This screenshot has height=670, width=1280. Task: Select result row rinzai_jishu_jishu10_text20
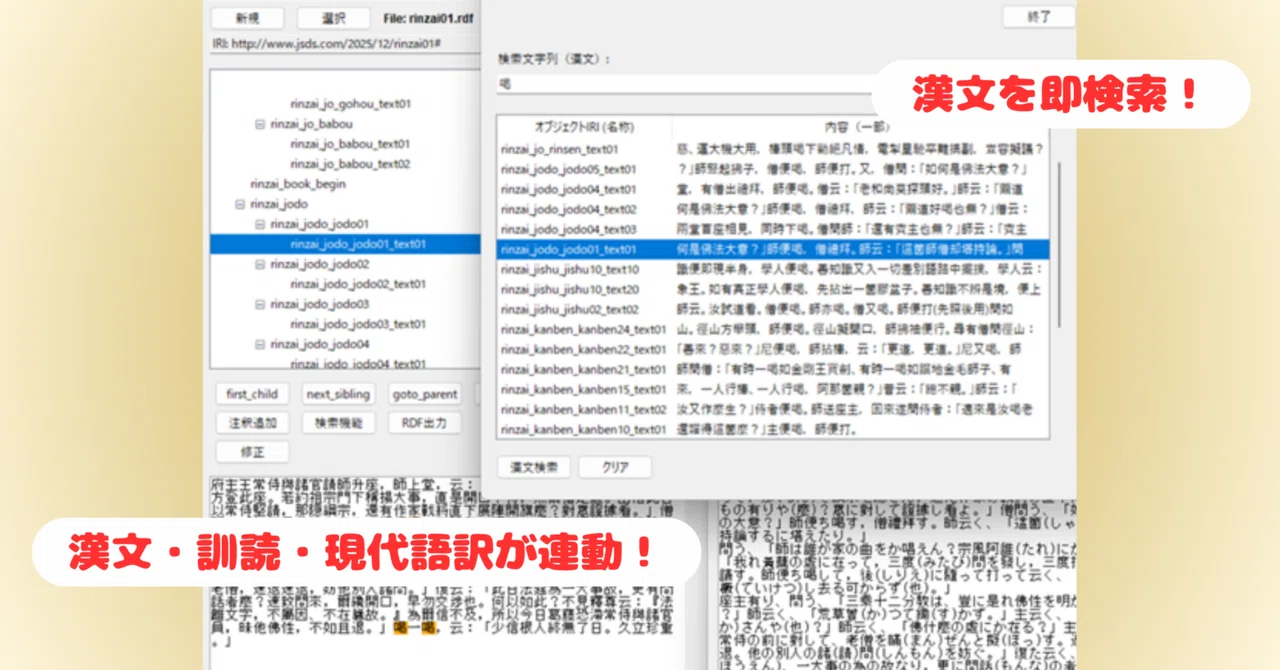[772, 289]
